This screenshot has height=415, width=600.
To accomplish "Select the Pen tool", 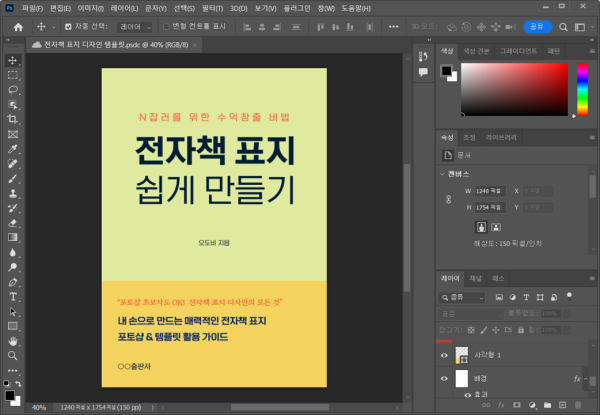I will point(13,282).
